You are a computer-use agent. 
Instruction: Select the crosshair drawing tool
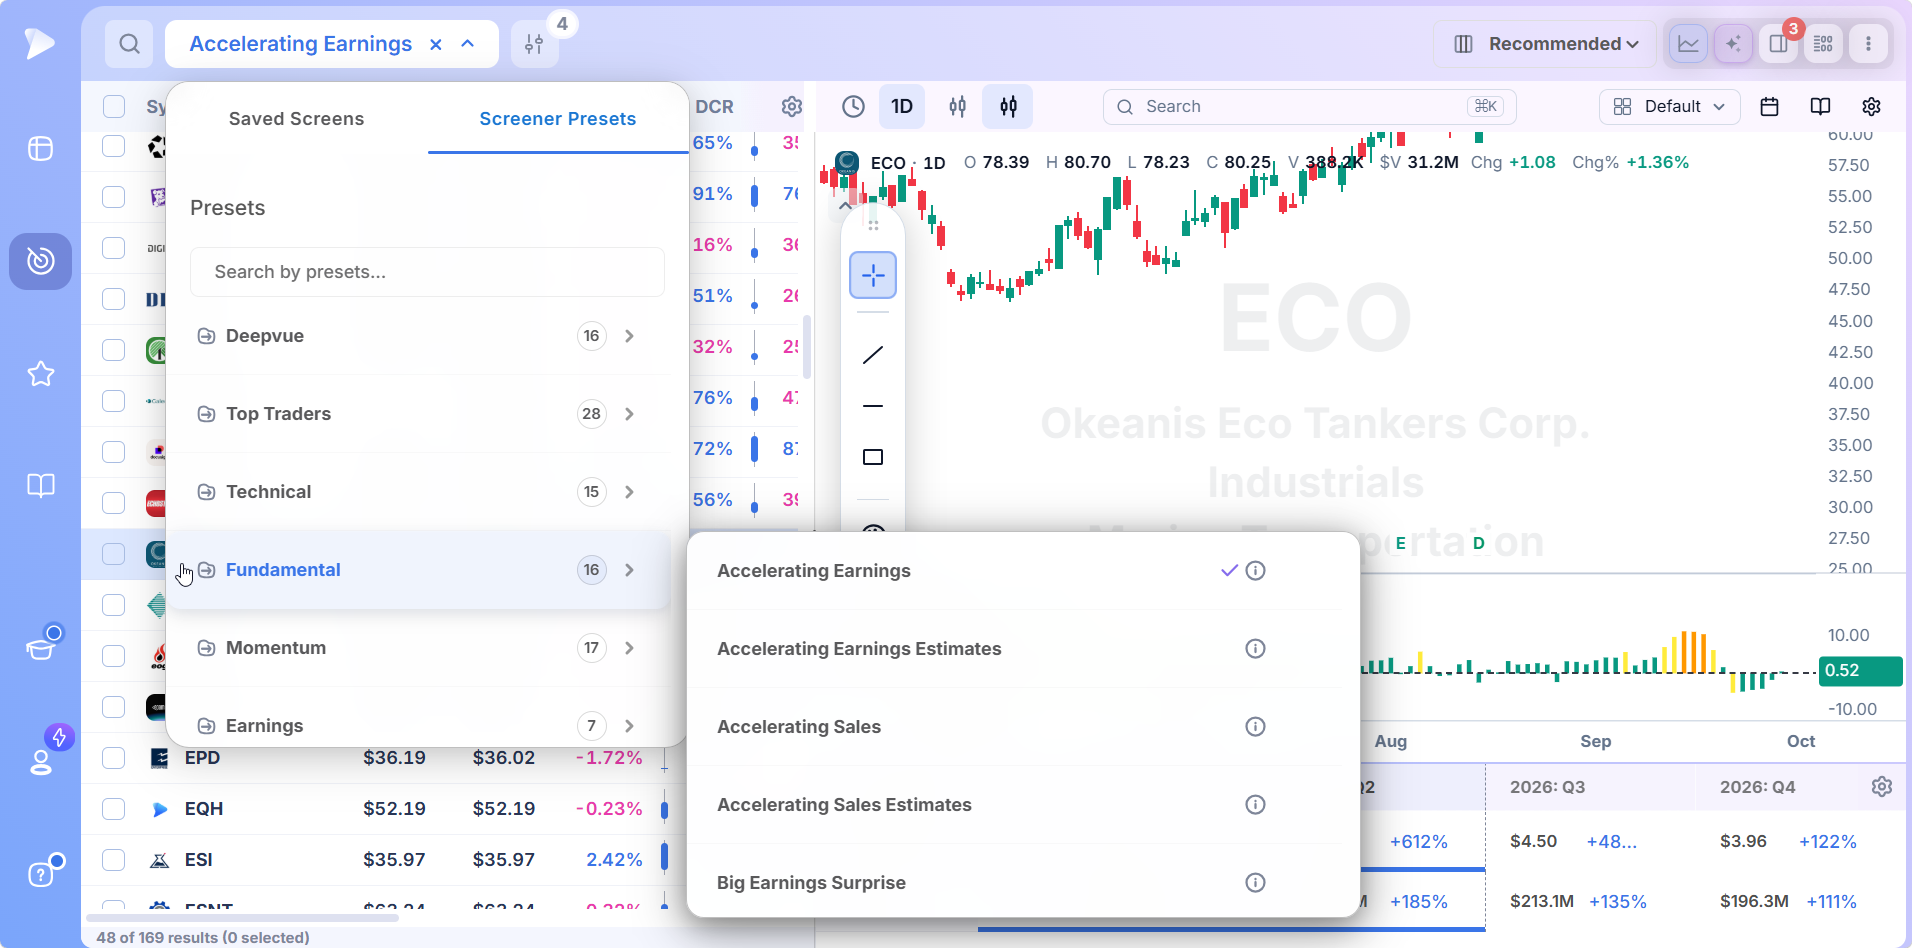click(873, 275)
